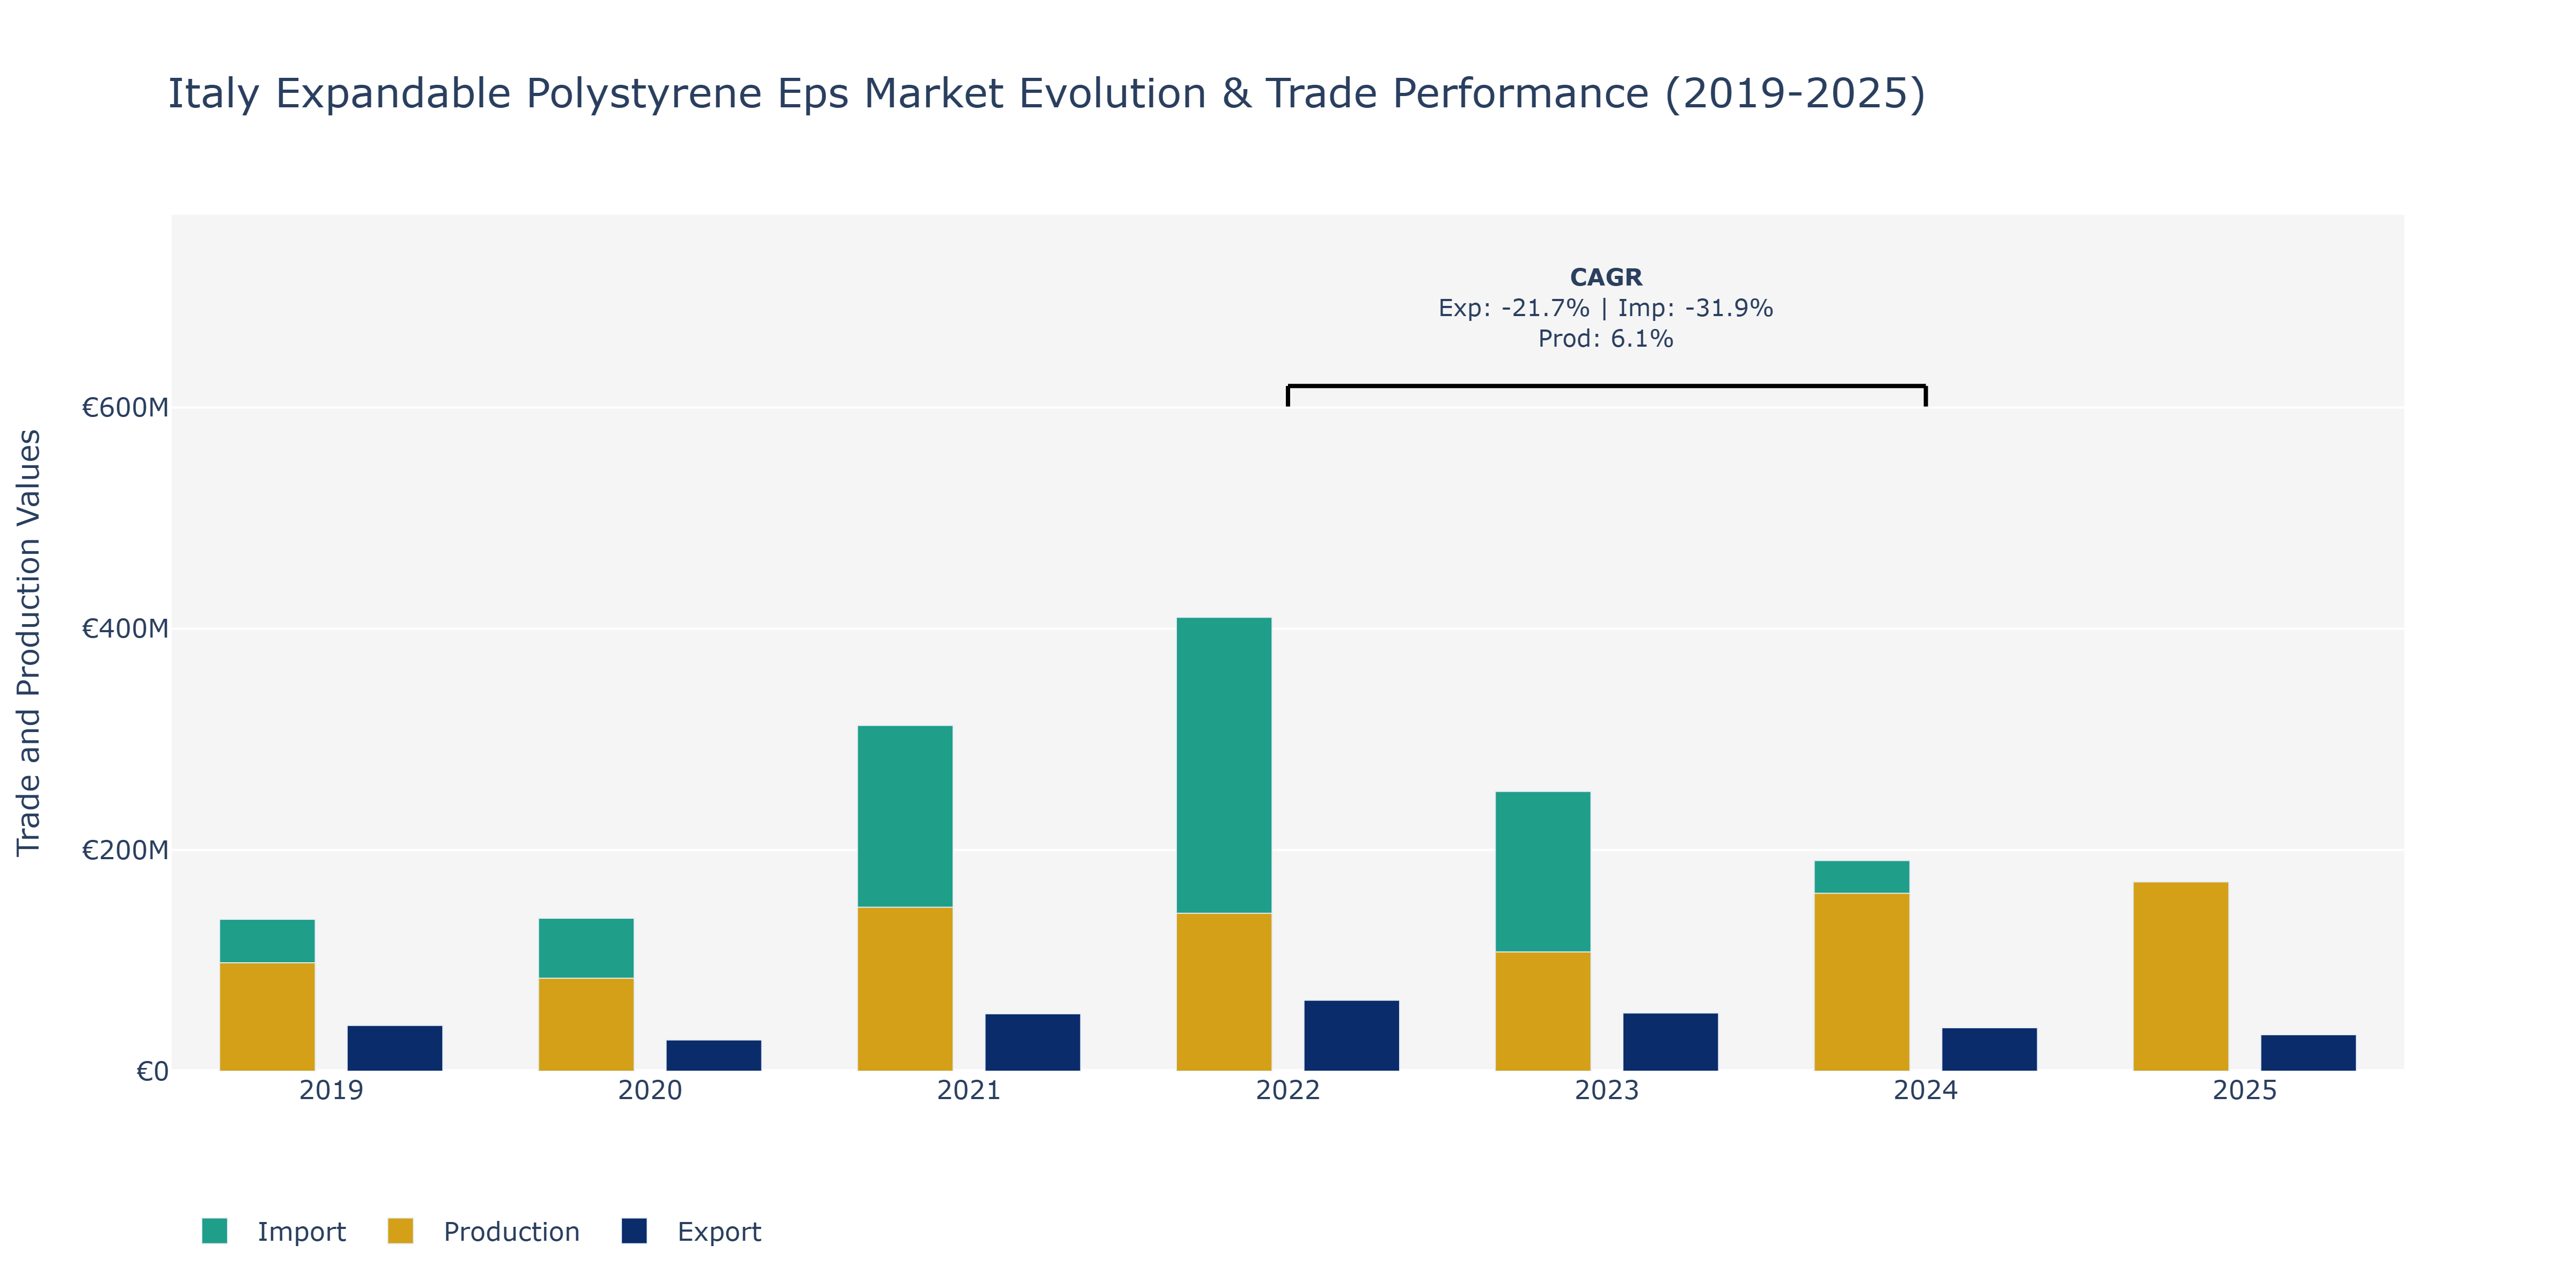The height and width of the screenshot is (1288, 2576).
Task: Click the navy Export legend swatch
Action: coord(634,1231)
